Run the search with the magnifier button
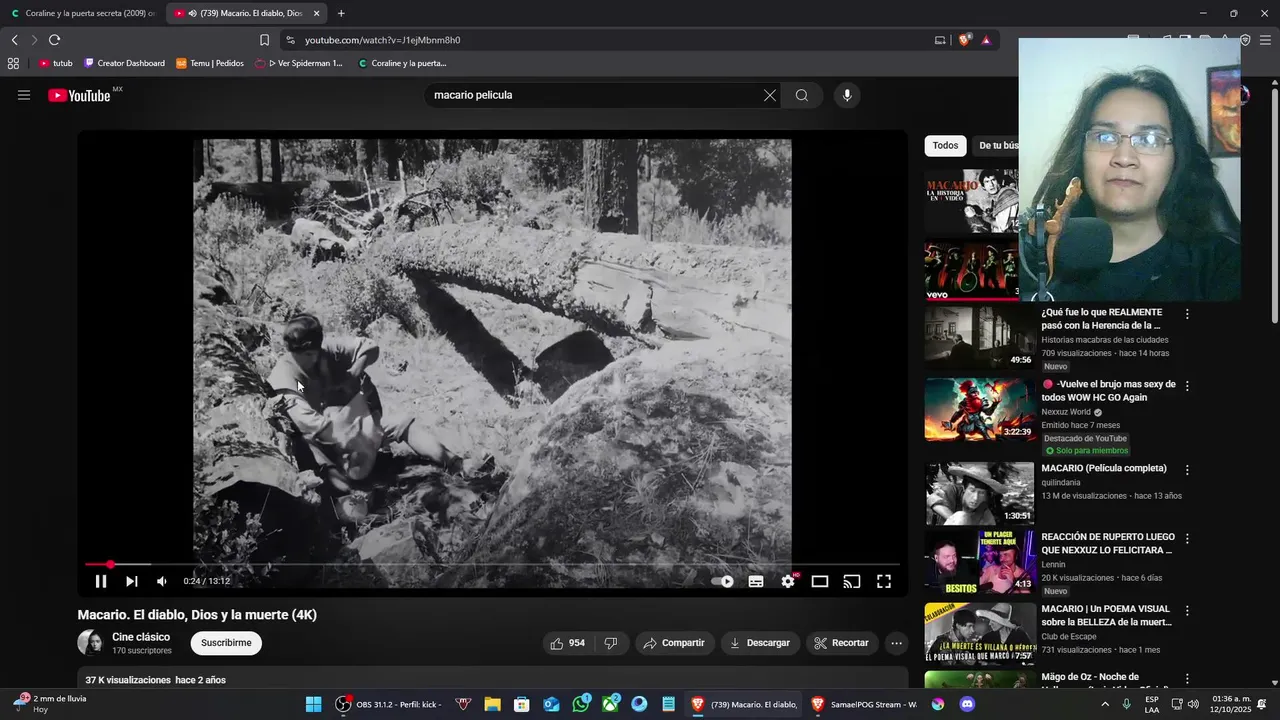The image size is (1280, 720). (802, 95)
